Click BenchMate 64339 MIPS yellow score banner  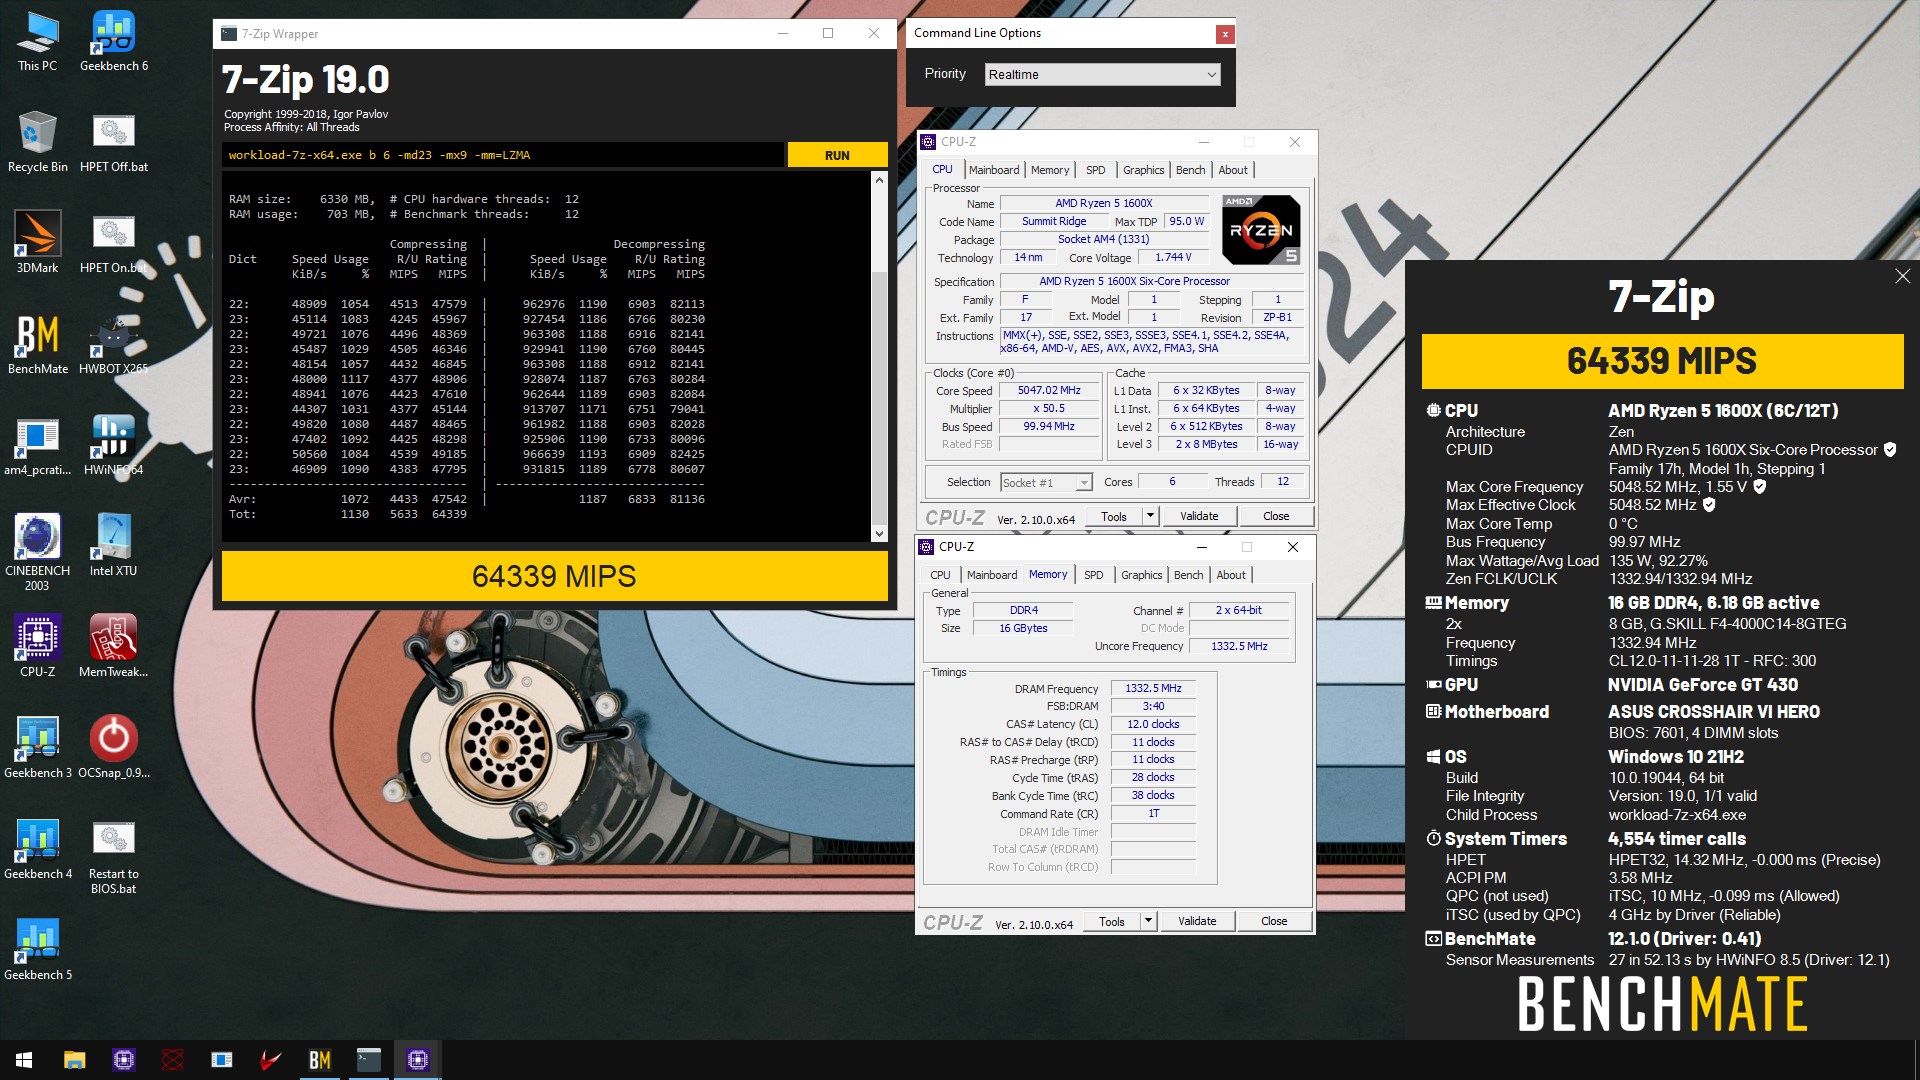[1662, 361]
